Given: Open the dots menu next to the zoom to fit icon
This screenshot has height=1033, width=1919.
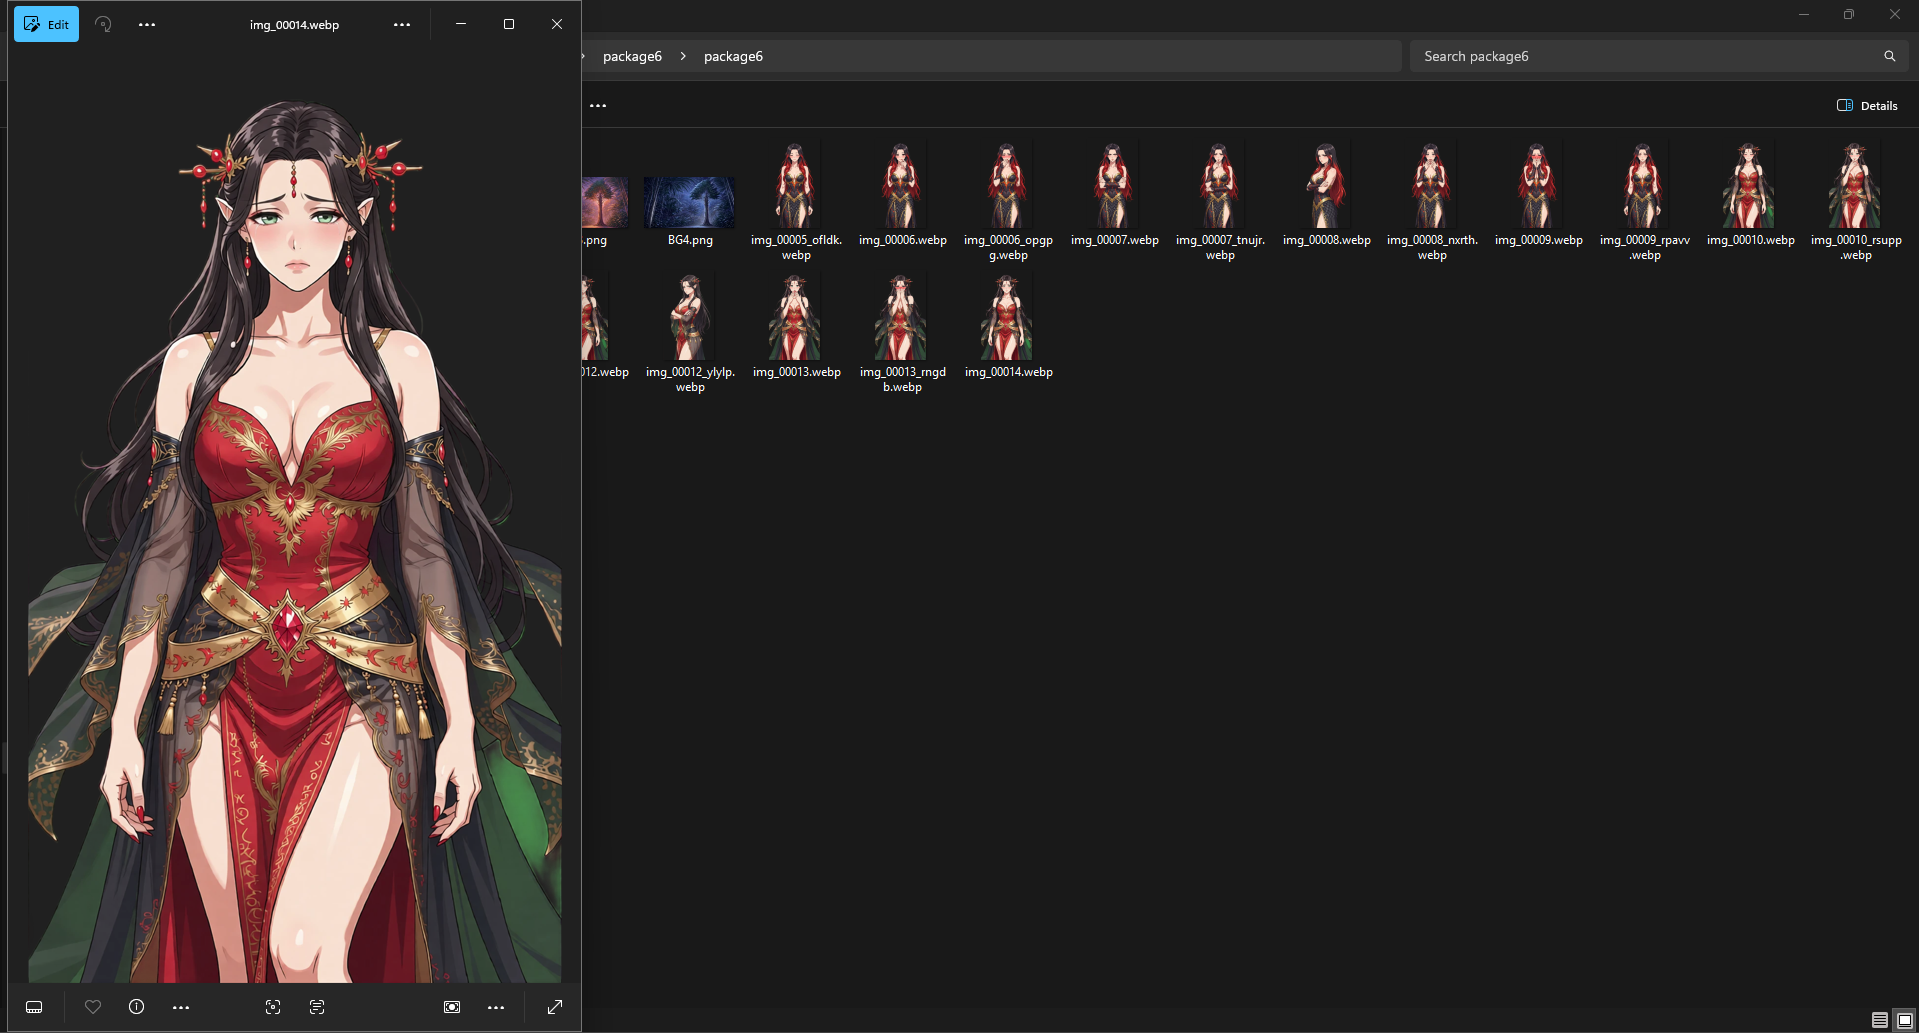Looking at the screenshot, I should tap(496, 1007).
